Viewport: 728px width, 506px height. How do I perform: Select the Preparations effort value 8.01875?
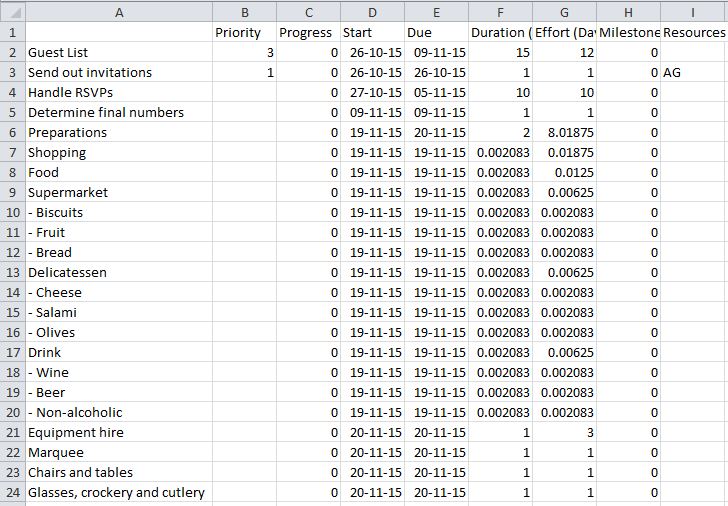tap(566, 132)
